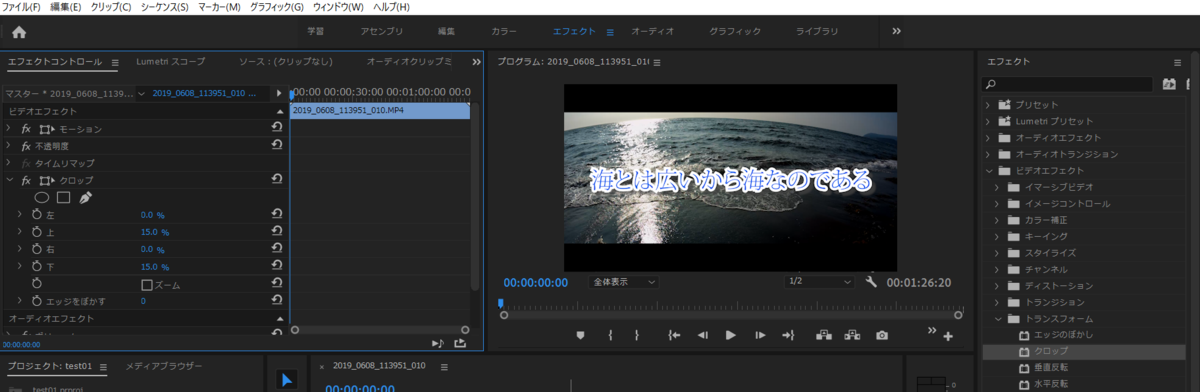Click the Mark Out button
The image size is (1200, 392).
coord(638,335)
